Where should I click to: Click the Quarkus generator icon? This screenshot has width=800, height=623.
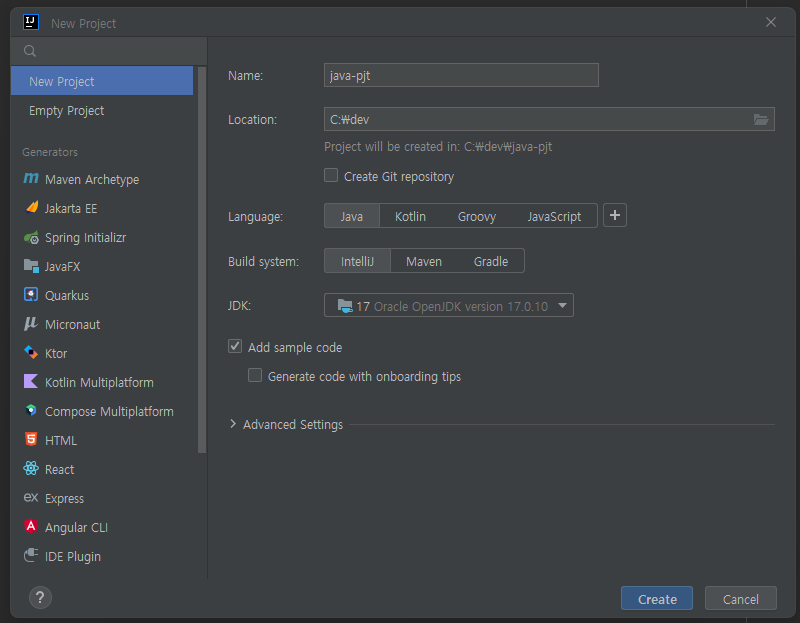[31, 294]
